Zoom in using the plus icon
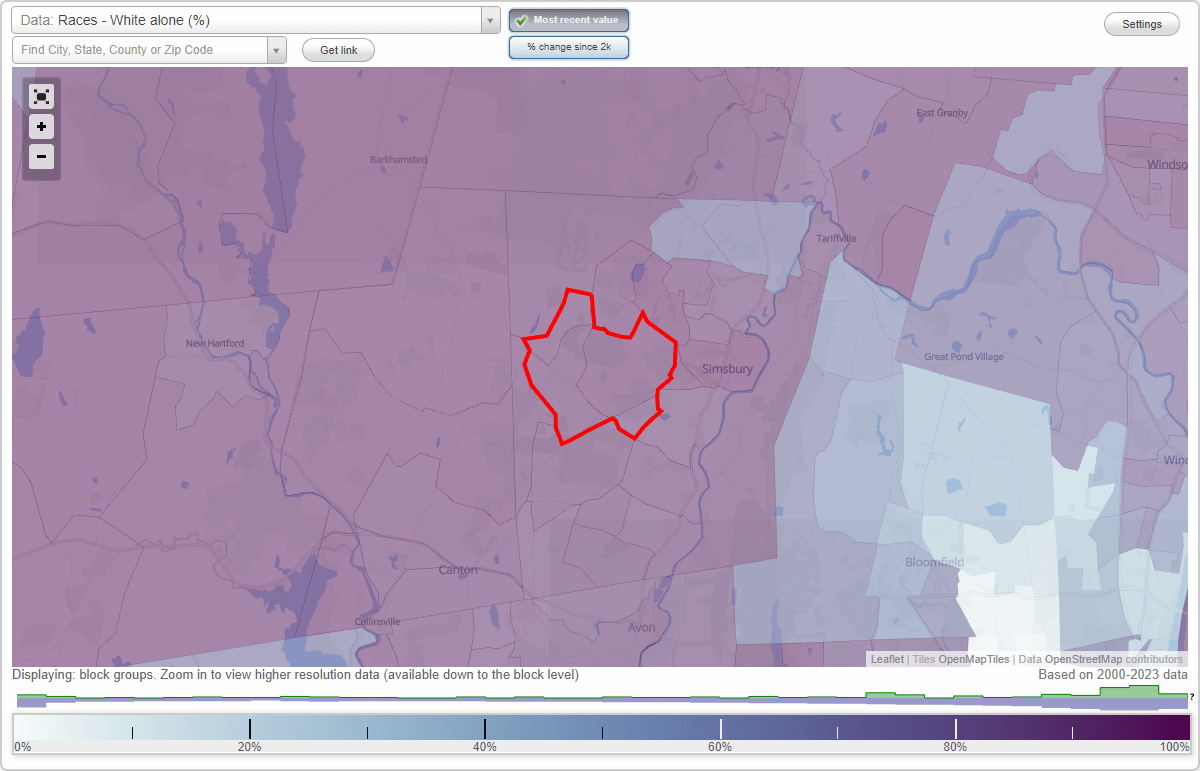Screen dimensions: 1200x771 point(41,127)
